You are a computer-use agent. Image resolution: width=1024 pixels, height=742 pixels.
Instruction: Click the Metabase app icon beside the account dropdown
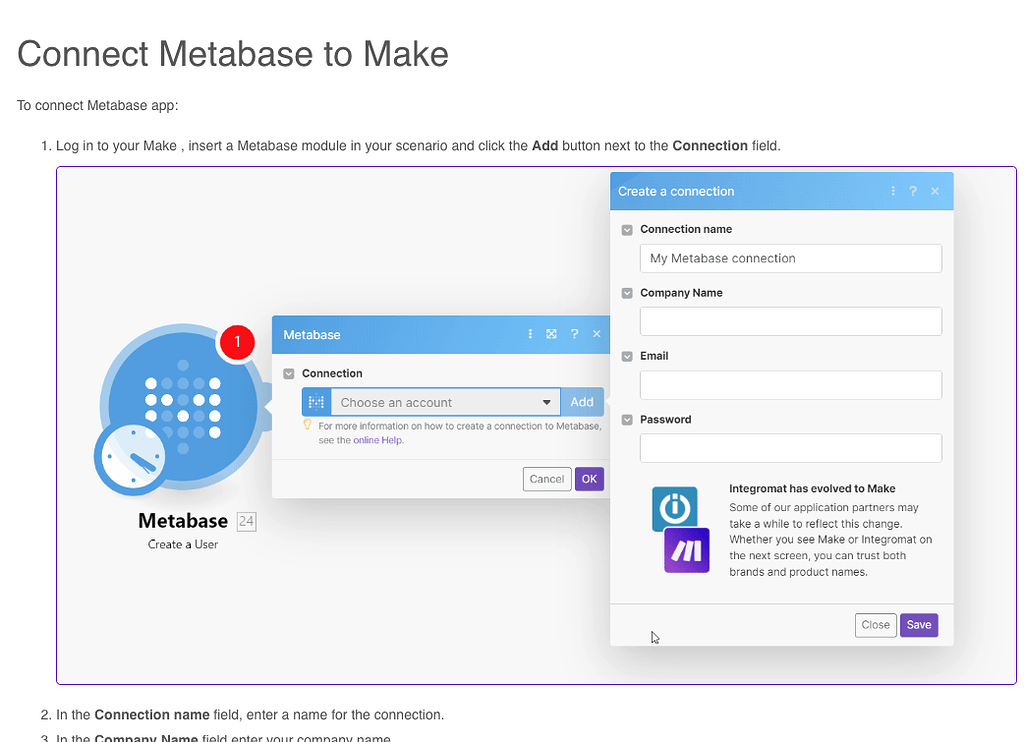[316, 401]
